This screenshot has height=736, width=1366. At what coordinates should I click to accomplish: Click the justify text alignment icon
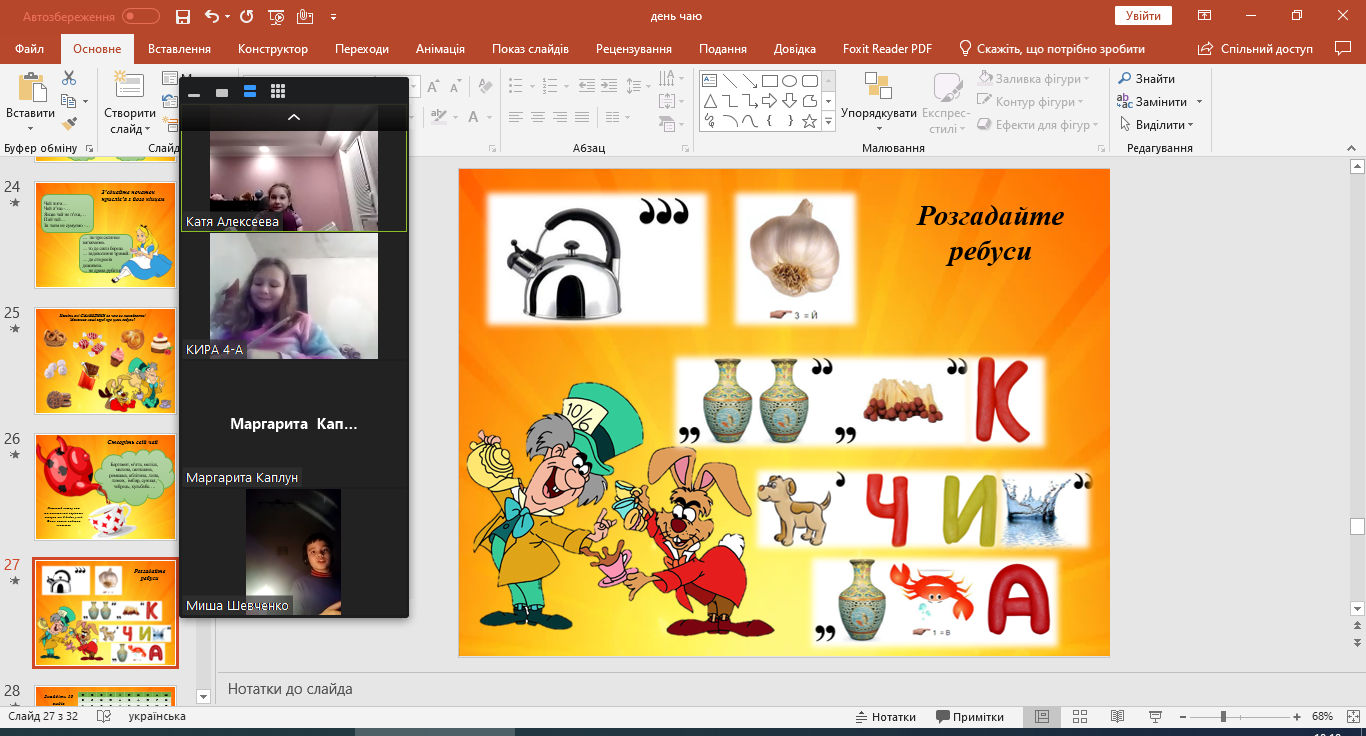584,117
